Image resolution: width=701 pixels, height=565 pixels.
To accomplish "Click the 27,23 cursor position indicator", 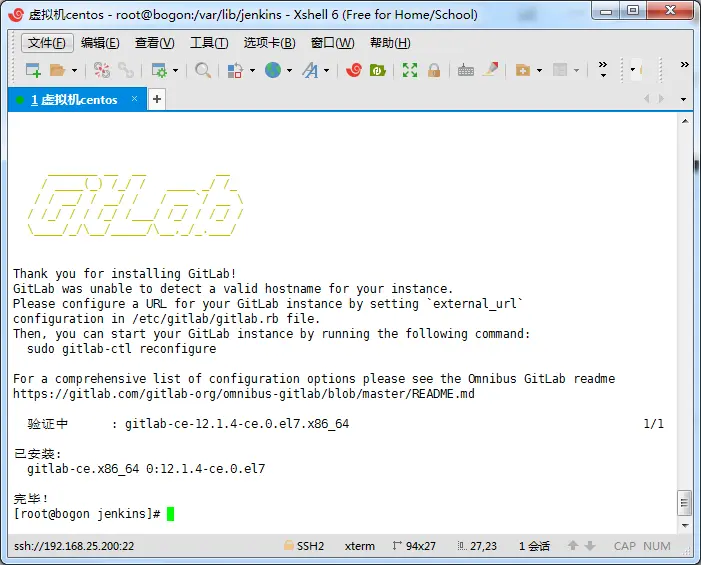I will click(477, 546).
